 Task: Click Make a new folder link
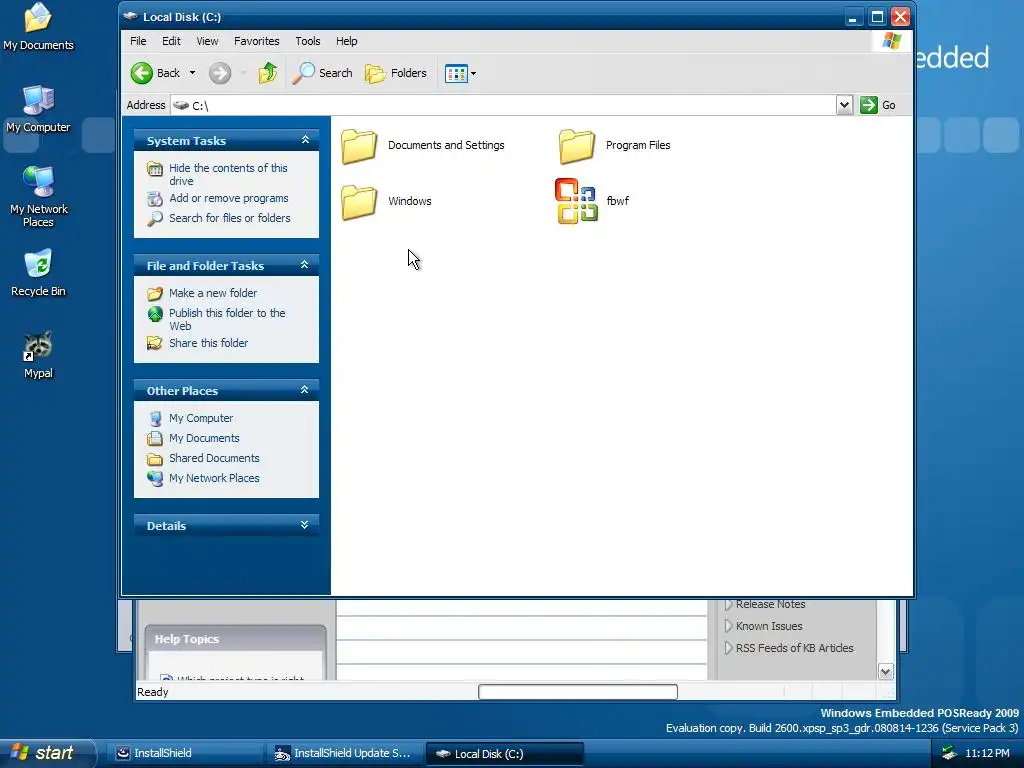[x=213, y=293]
